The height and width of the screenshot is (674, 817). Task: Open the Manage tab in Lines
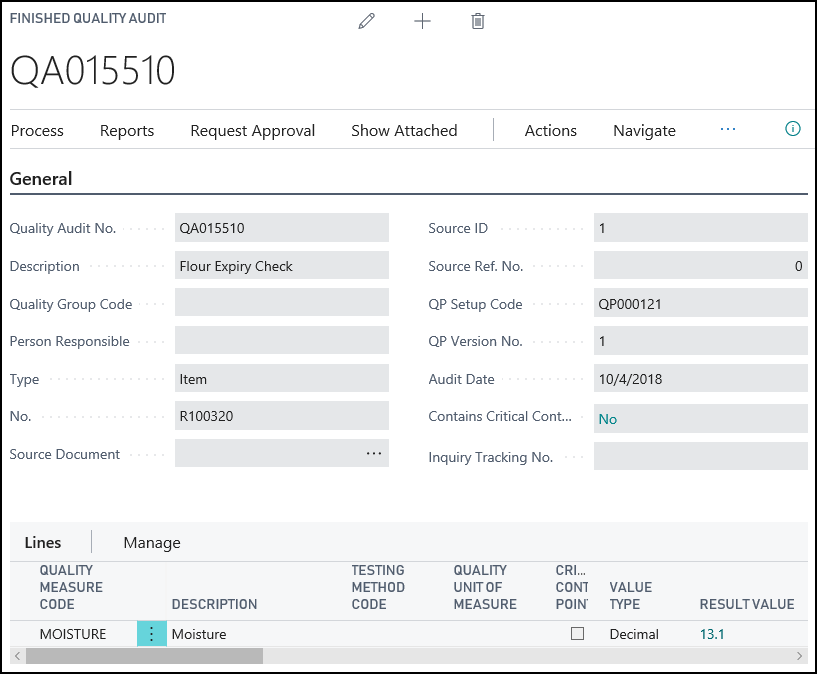click(152, 542)
